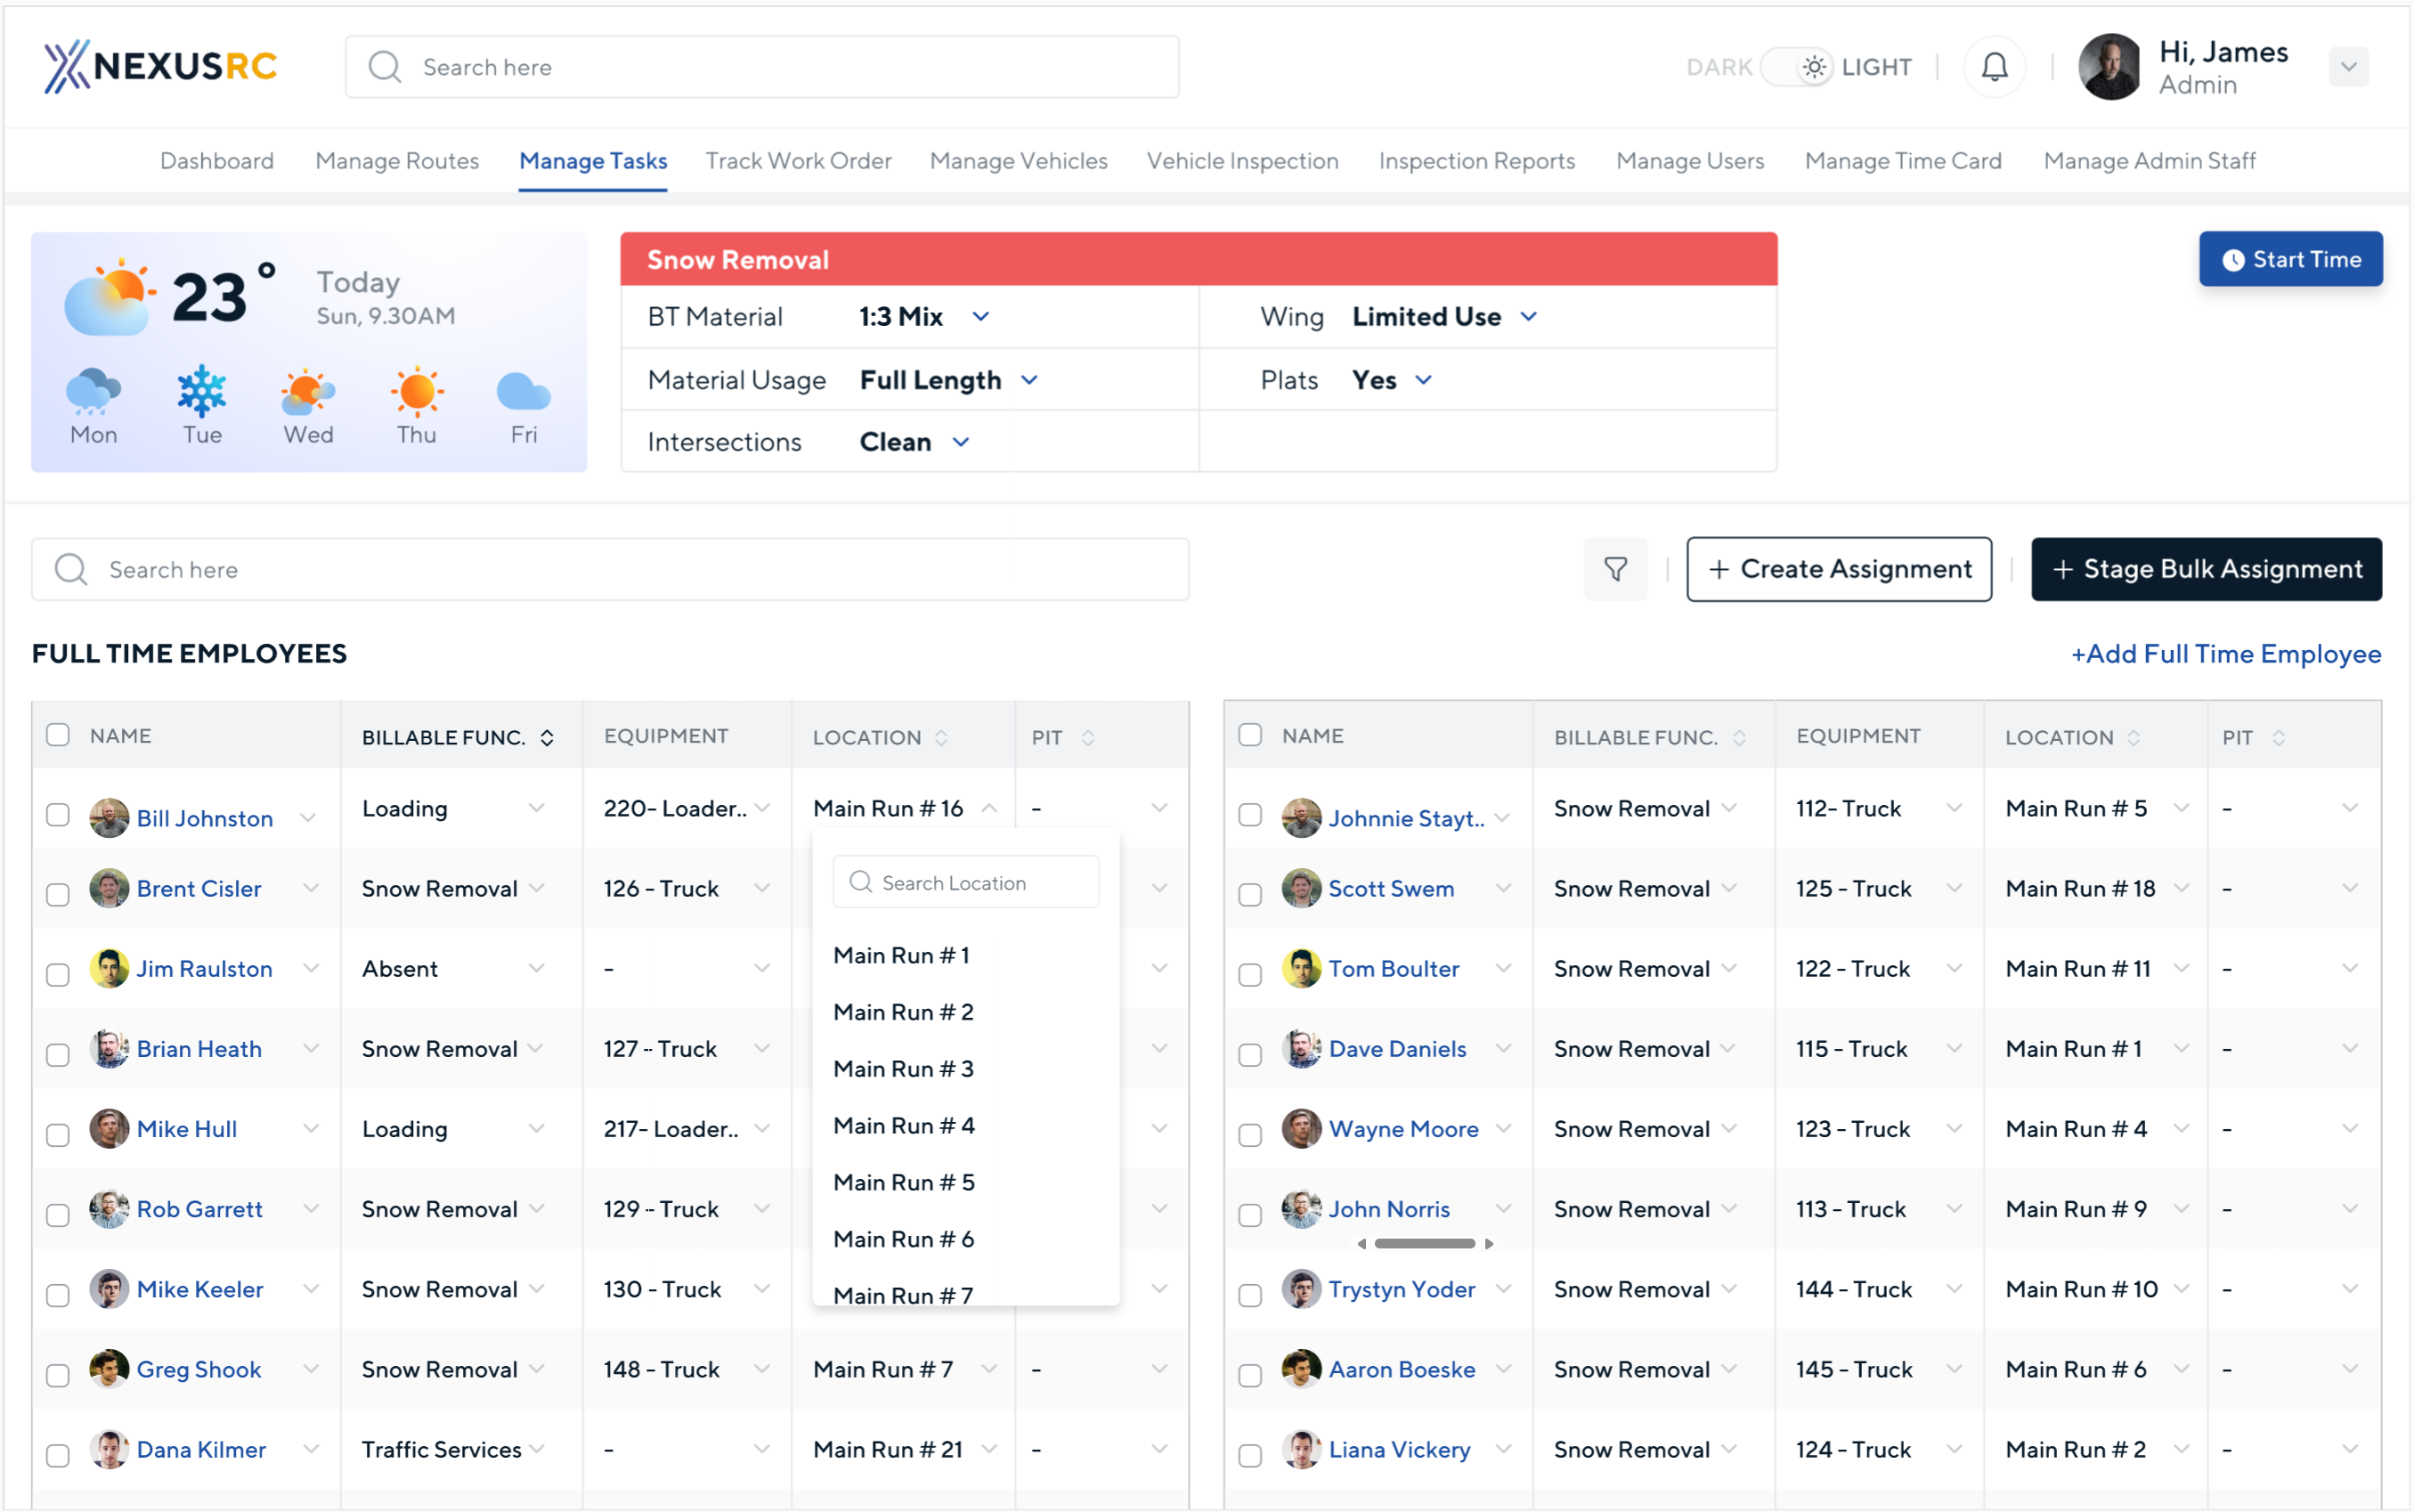Image resolution: width=2414 pixels, height=1512 pixels.
Task: Toggle the Dark/Light theme switch
Action: click(1797, 67)
